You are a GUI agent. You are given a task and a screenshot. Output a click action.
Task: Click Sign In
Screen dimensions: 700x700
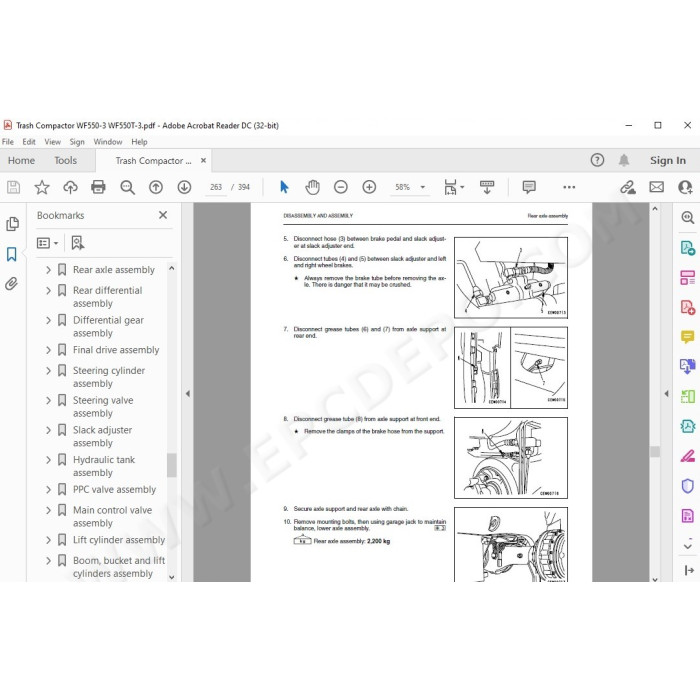(x=667, y=160)
